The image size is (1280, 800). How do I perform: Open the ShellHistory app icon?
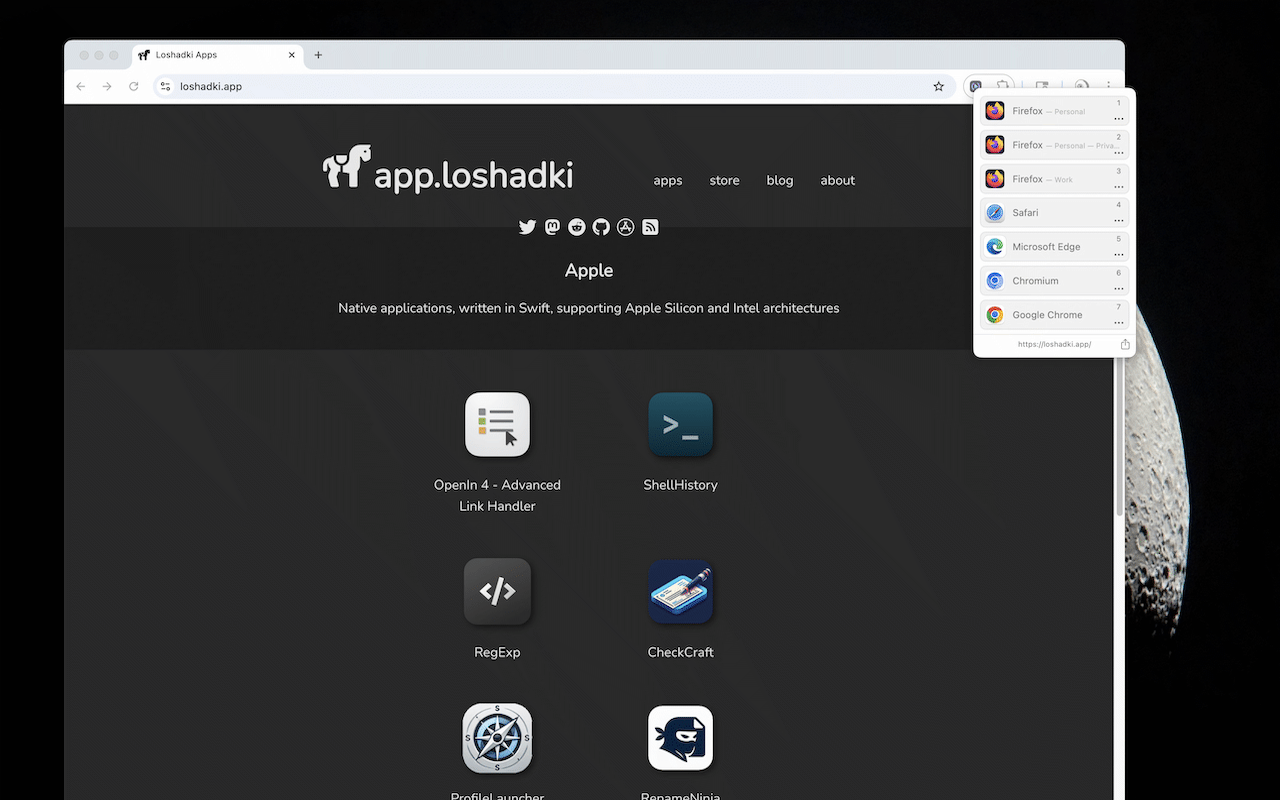[680, 424]
